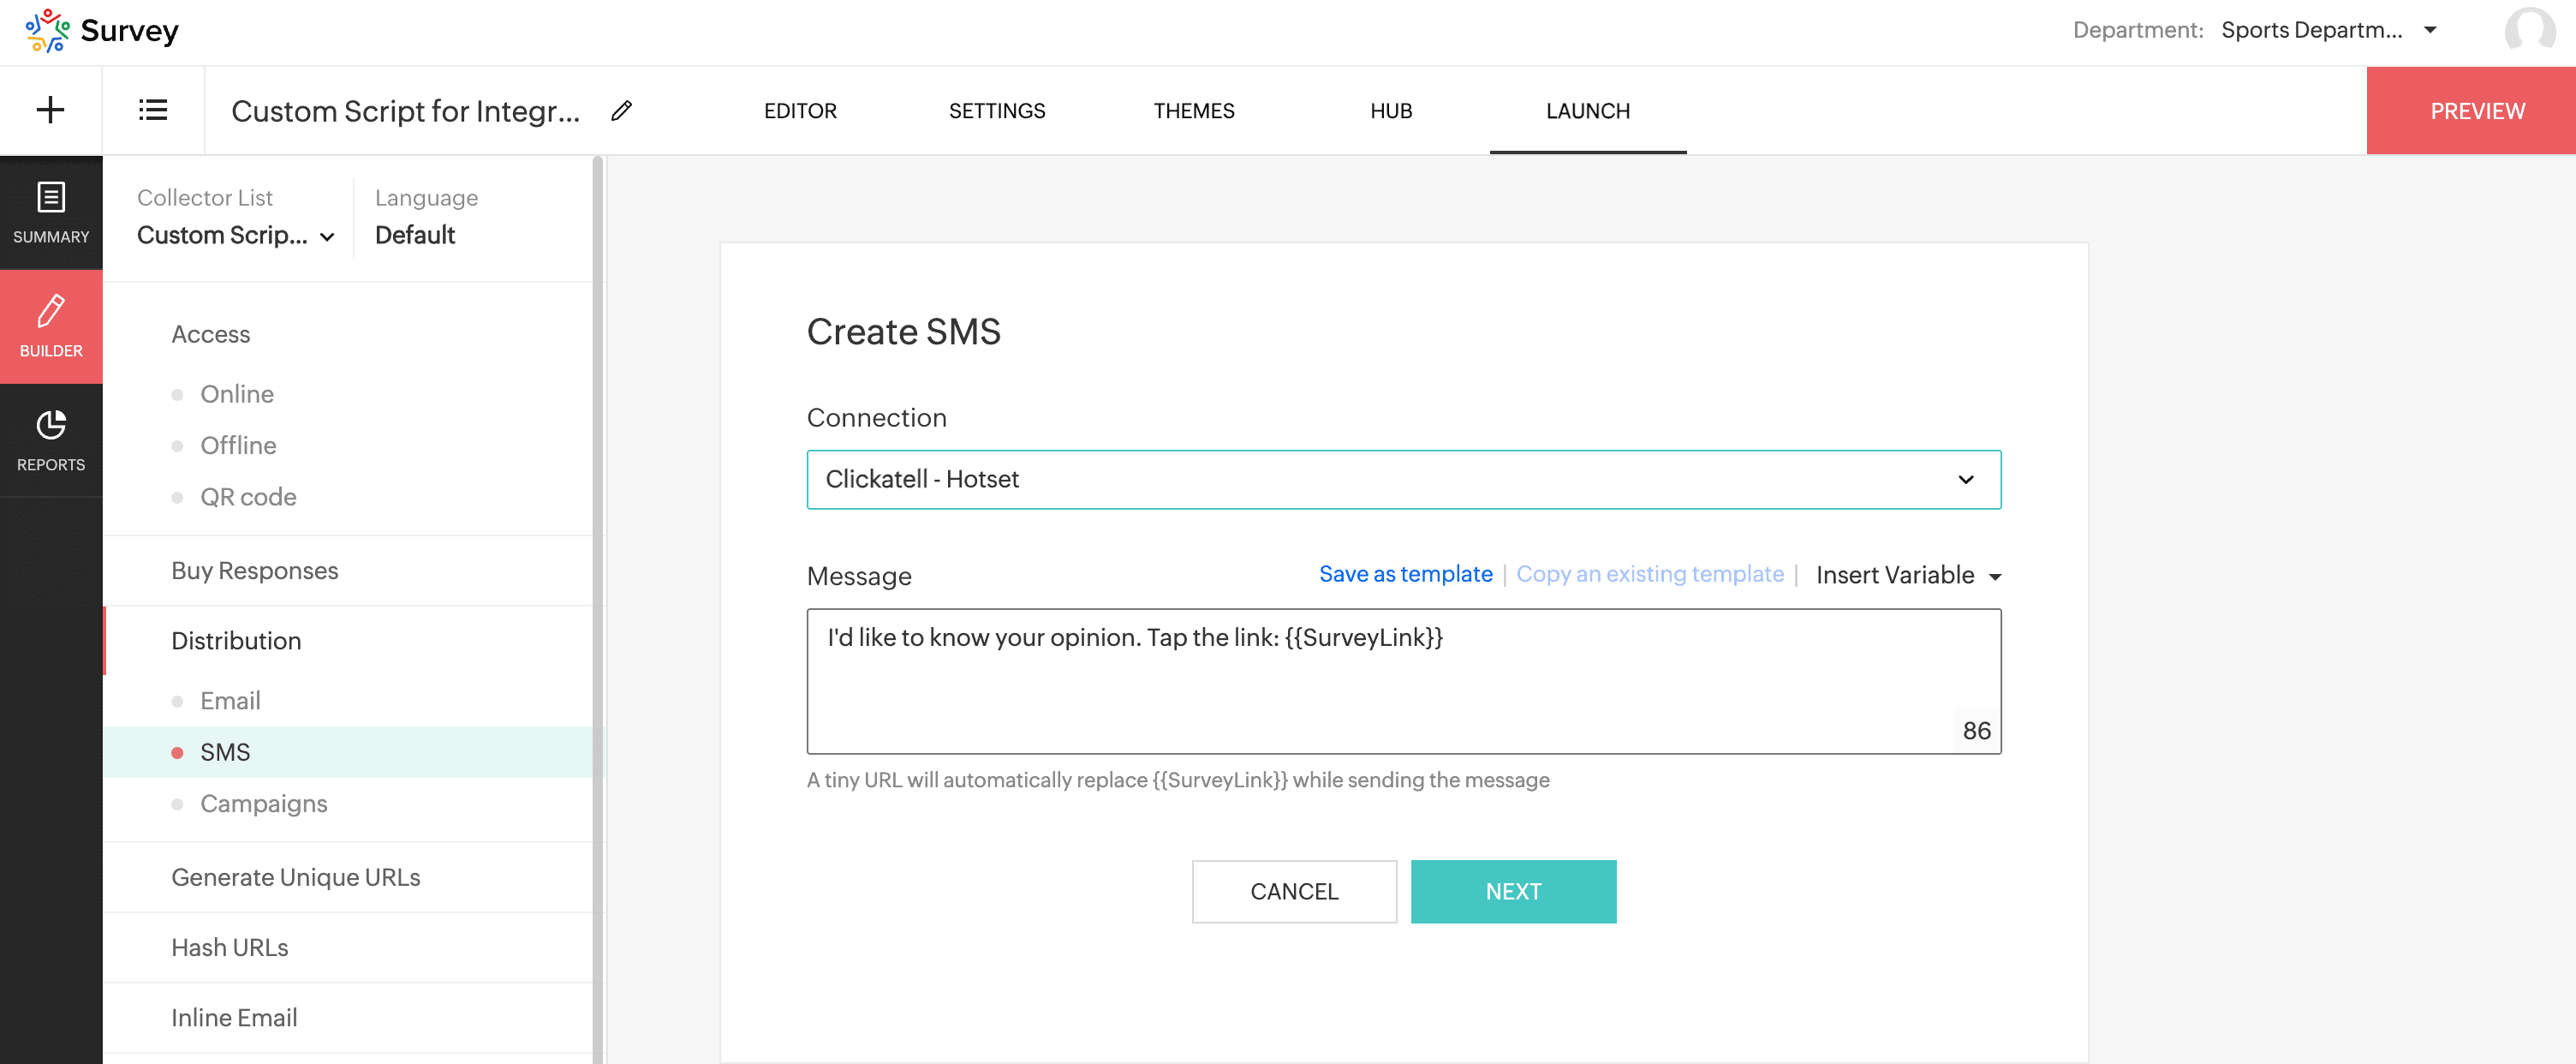
Task: Click the pencil icon to rename survey
Action: (621, 111)
